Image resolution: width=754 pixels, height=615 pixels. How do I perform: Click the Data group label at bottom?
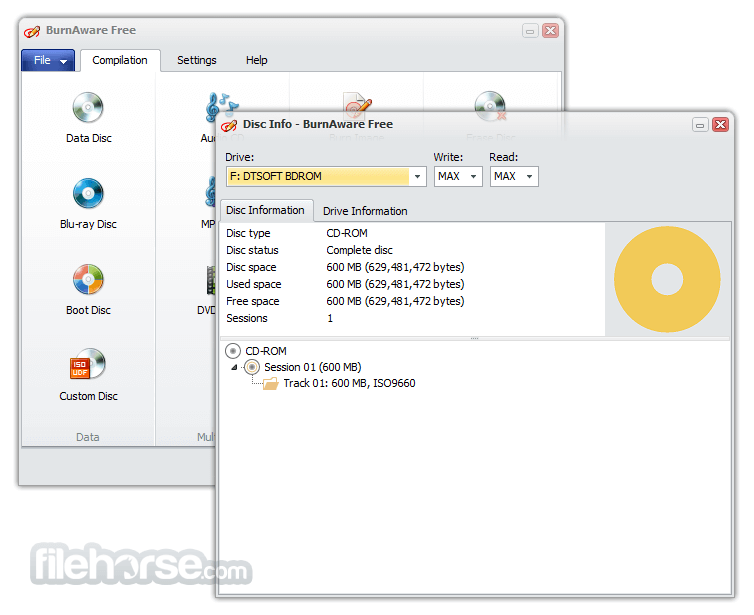[88, 437]
